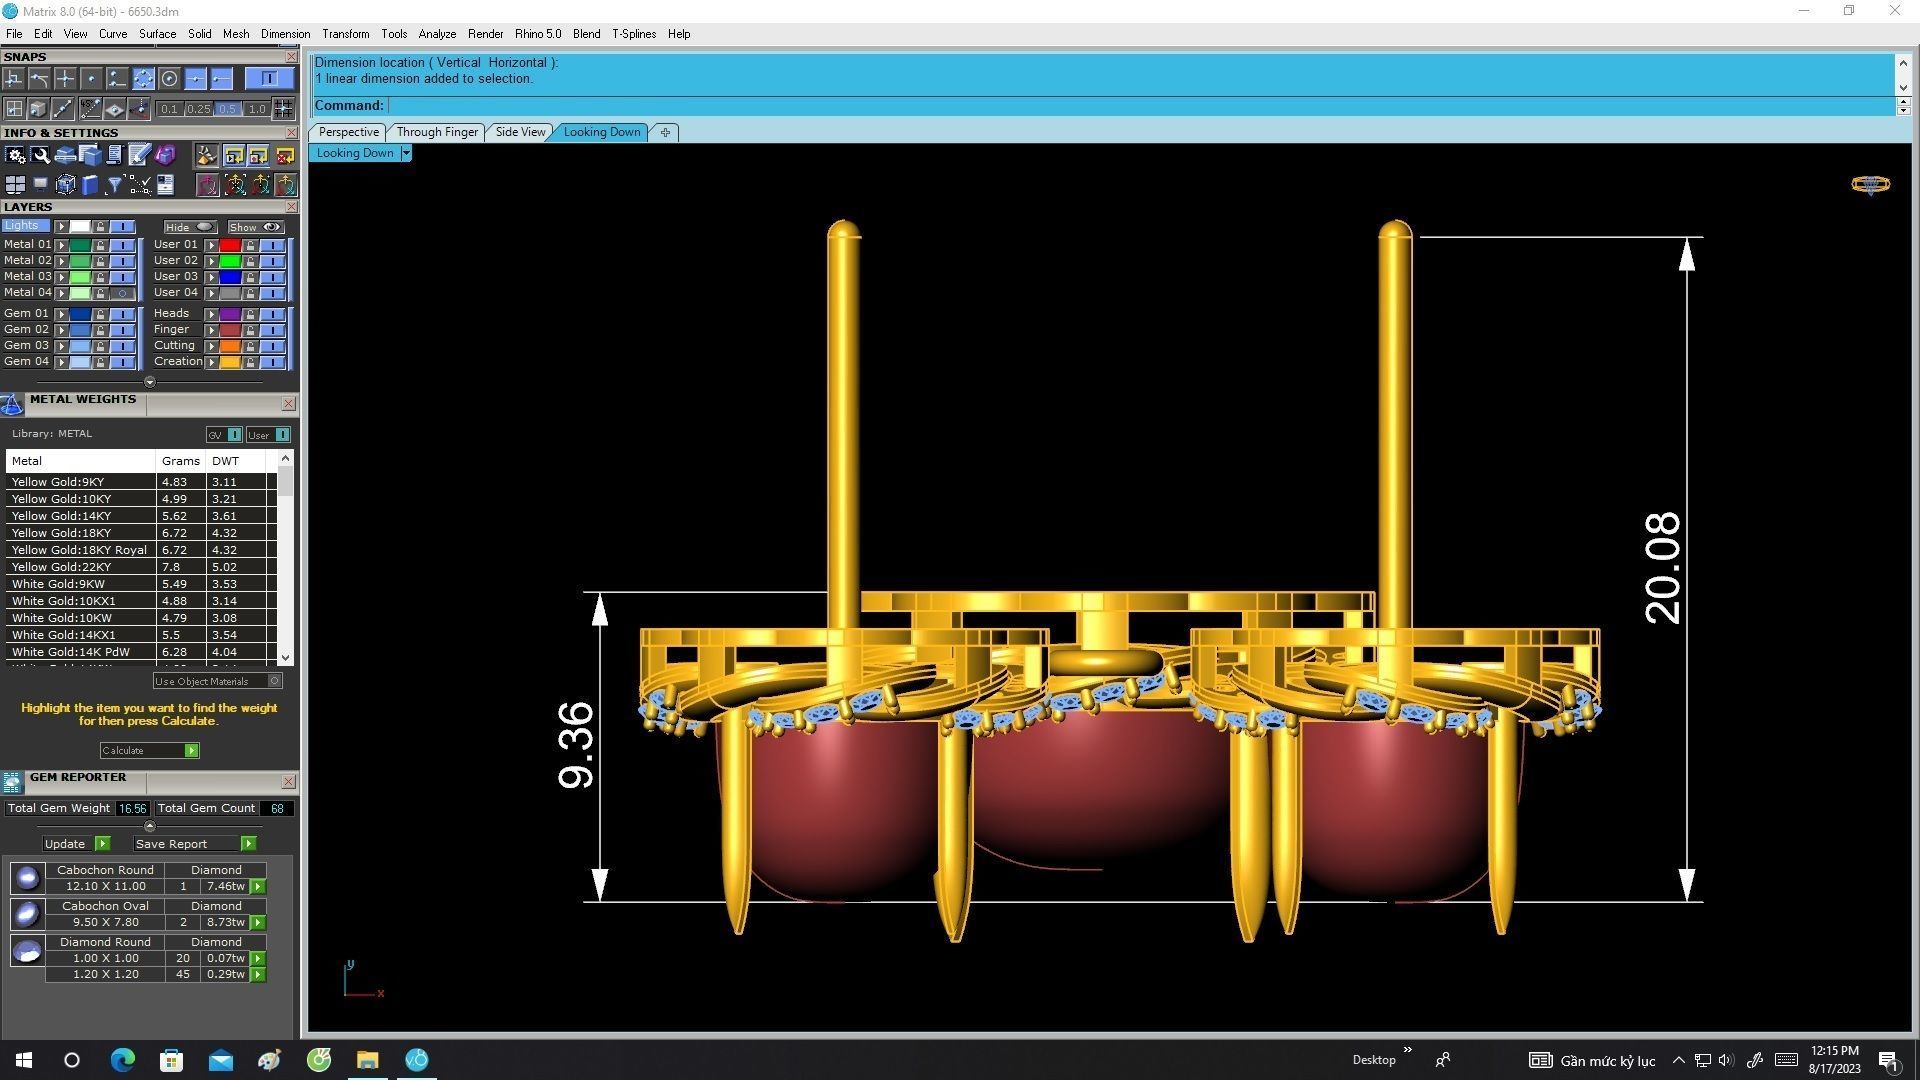Enable the center snap icon

pos(169,79)
